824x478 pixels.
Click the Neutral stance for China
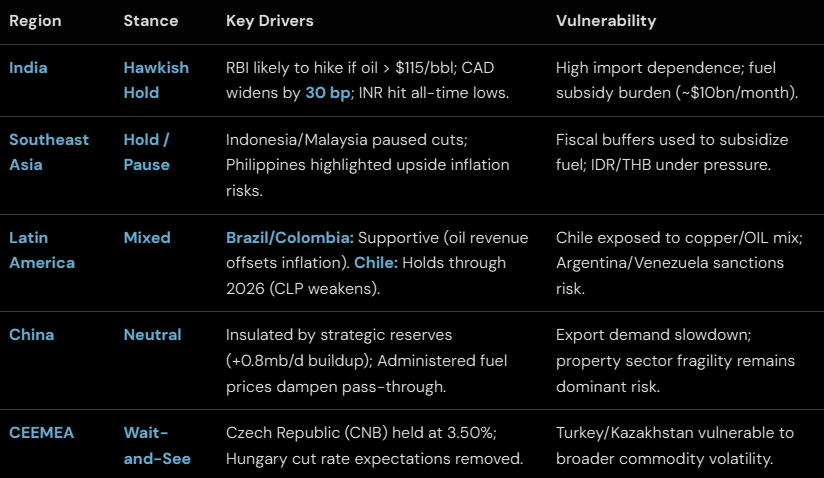[x=152, y=335]
